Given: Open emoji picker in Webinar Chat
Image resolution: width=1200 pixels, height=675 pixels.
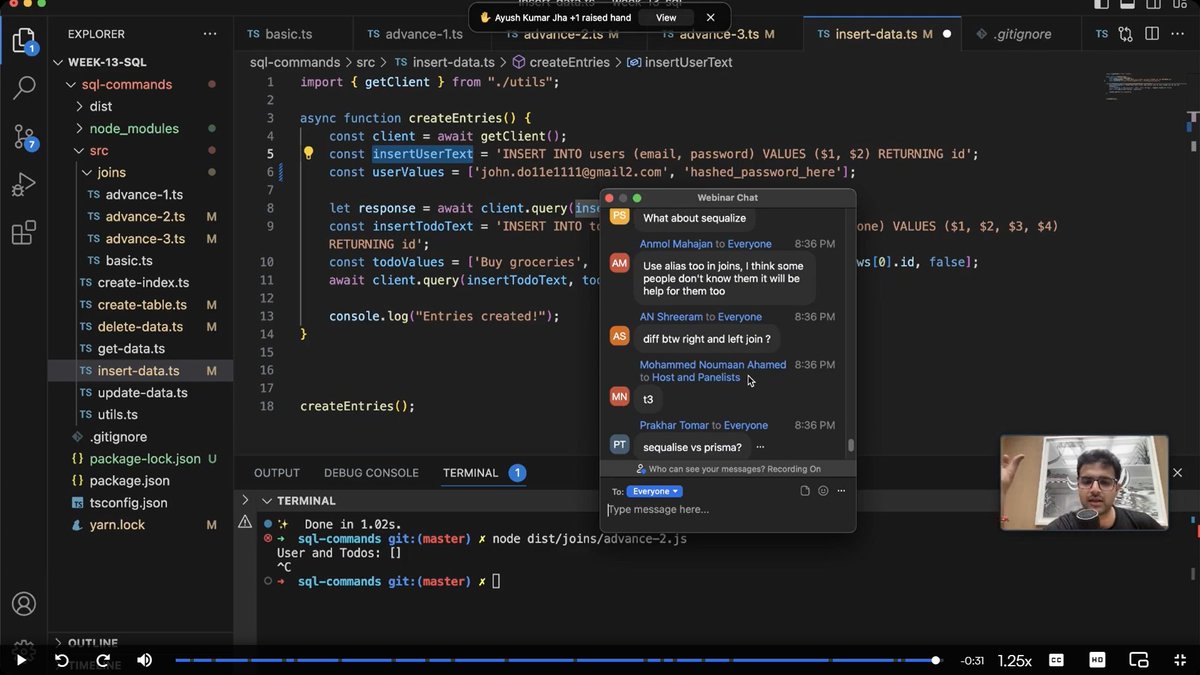Looking at the screenshot, I should [x=823, y=491].
